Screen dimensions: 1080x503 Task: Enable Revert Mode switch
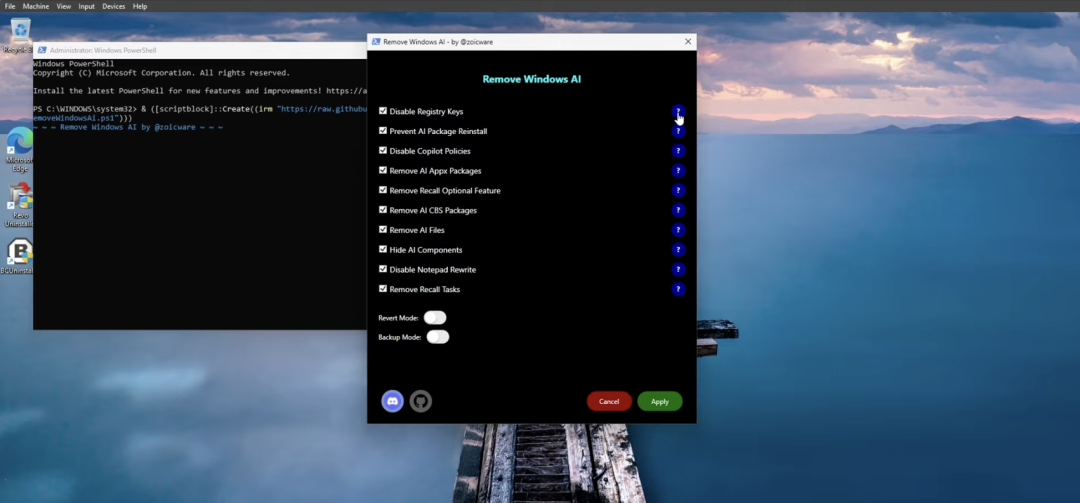pyautogui.click(x=435, y=318)
